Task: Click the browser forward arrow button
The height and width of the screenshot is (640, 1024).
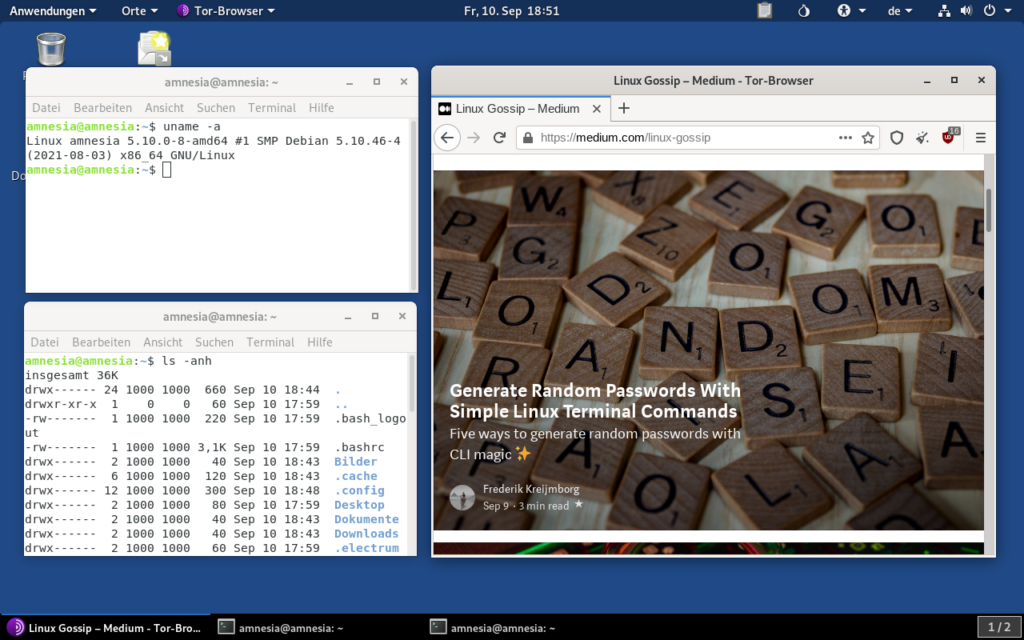Action: (474, 138)
